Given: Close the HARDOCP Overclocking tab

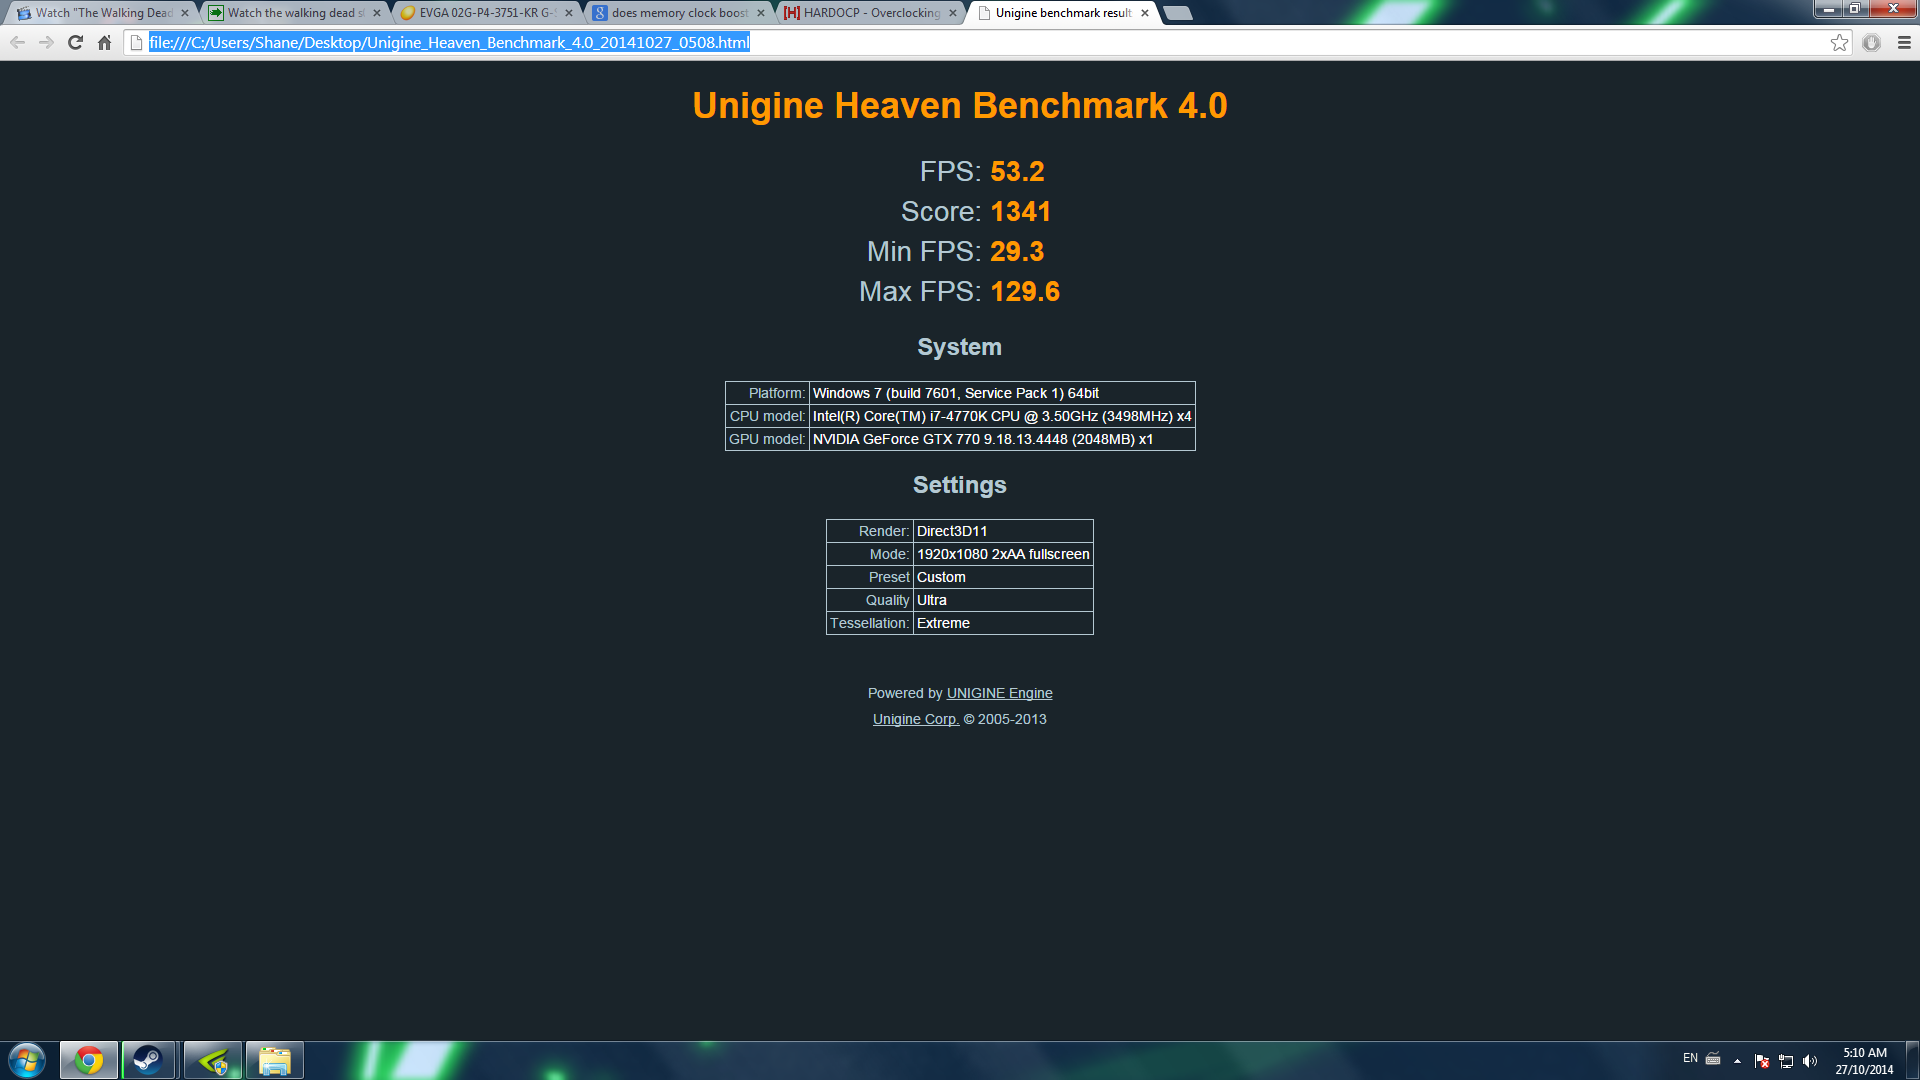Looking at the screenshot, I should click(x=953, y=13).
